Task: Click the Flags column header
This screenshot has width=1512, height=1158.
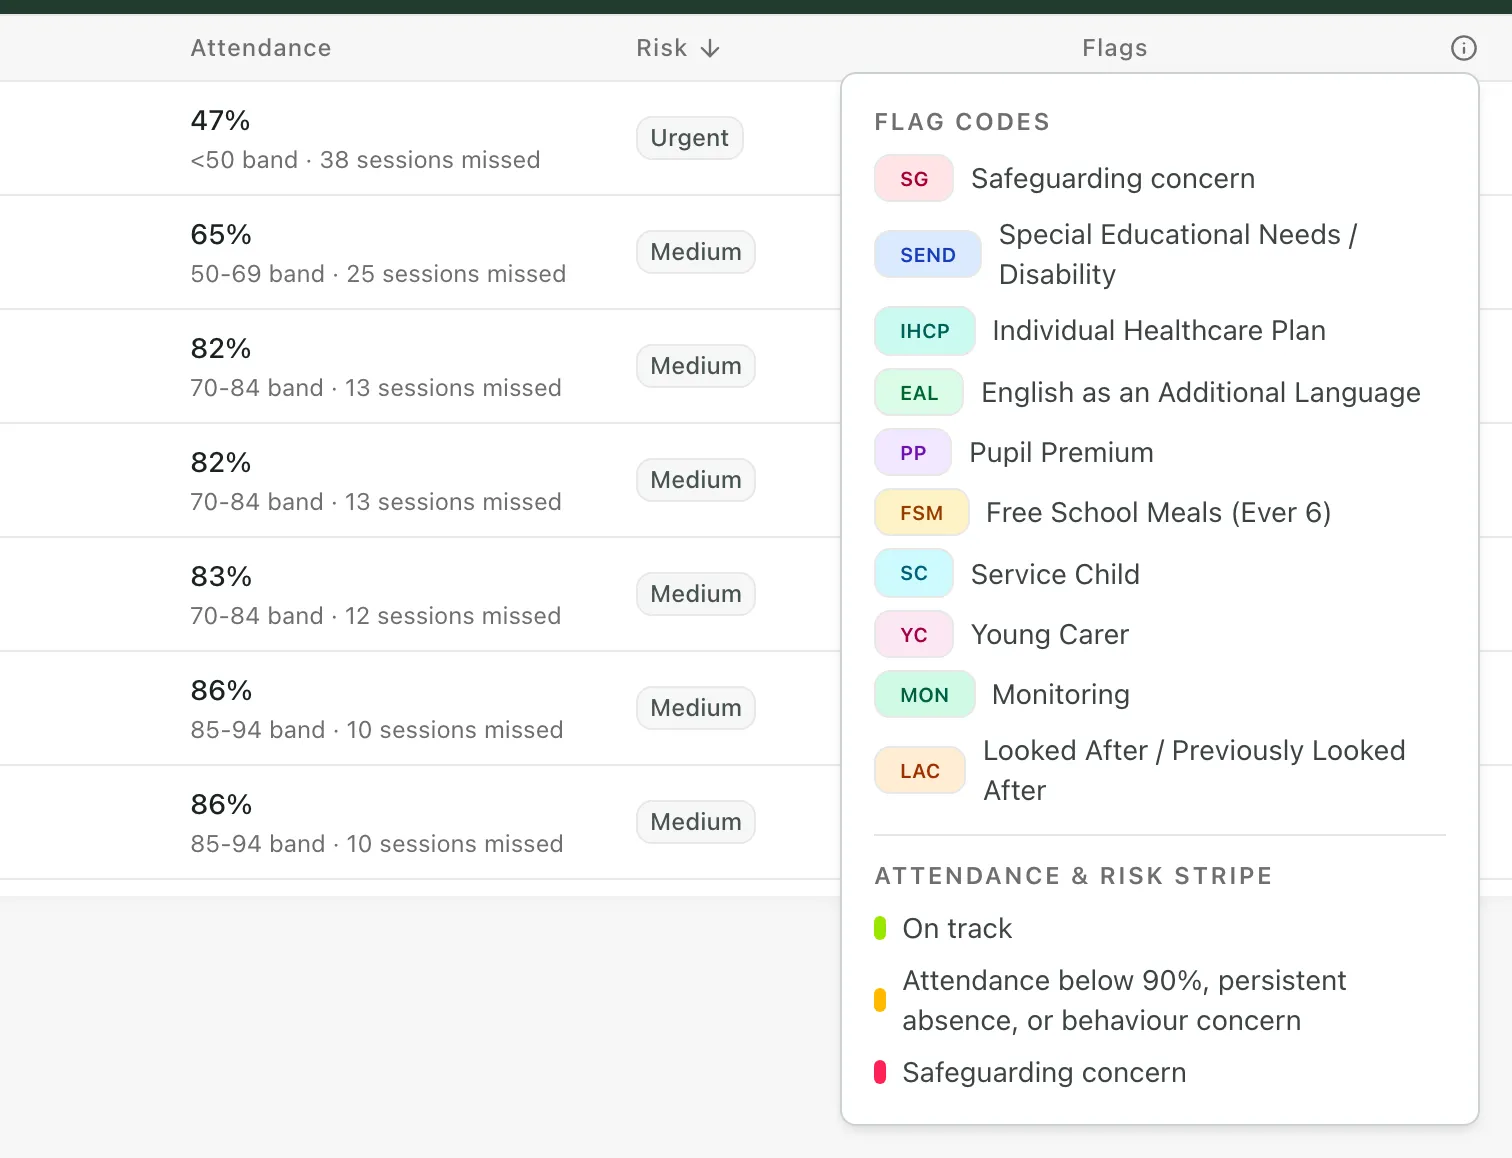Action: (1114, 48)
